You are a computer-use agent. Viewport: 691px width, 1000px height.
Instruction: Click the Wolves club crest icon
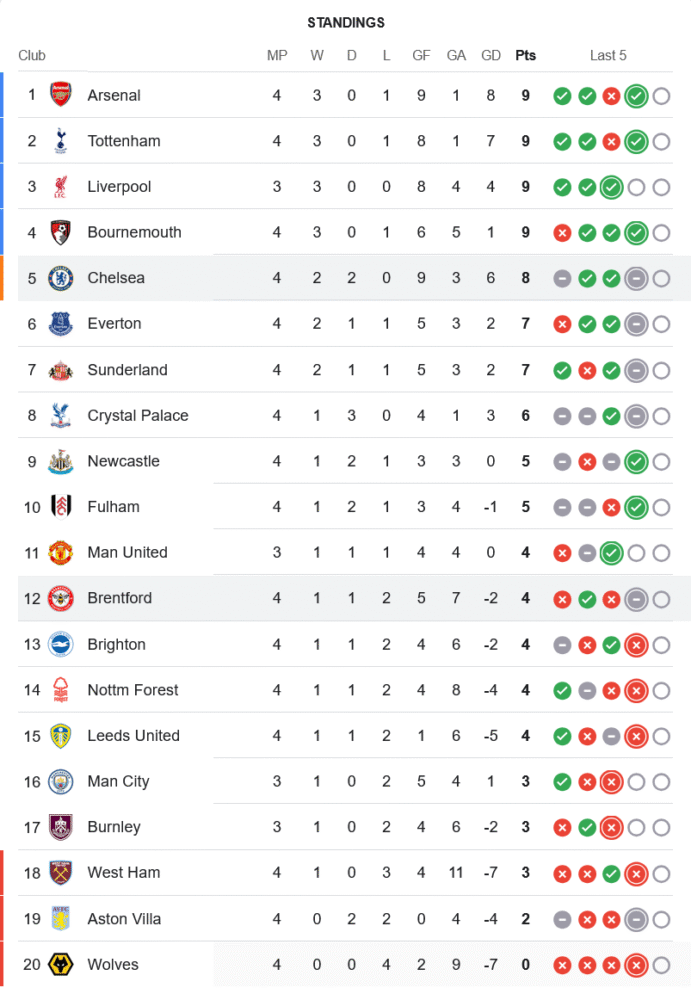(x=61, y=965)
